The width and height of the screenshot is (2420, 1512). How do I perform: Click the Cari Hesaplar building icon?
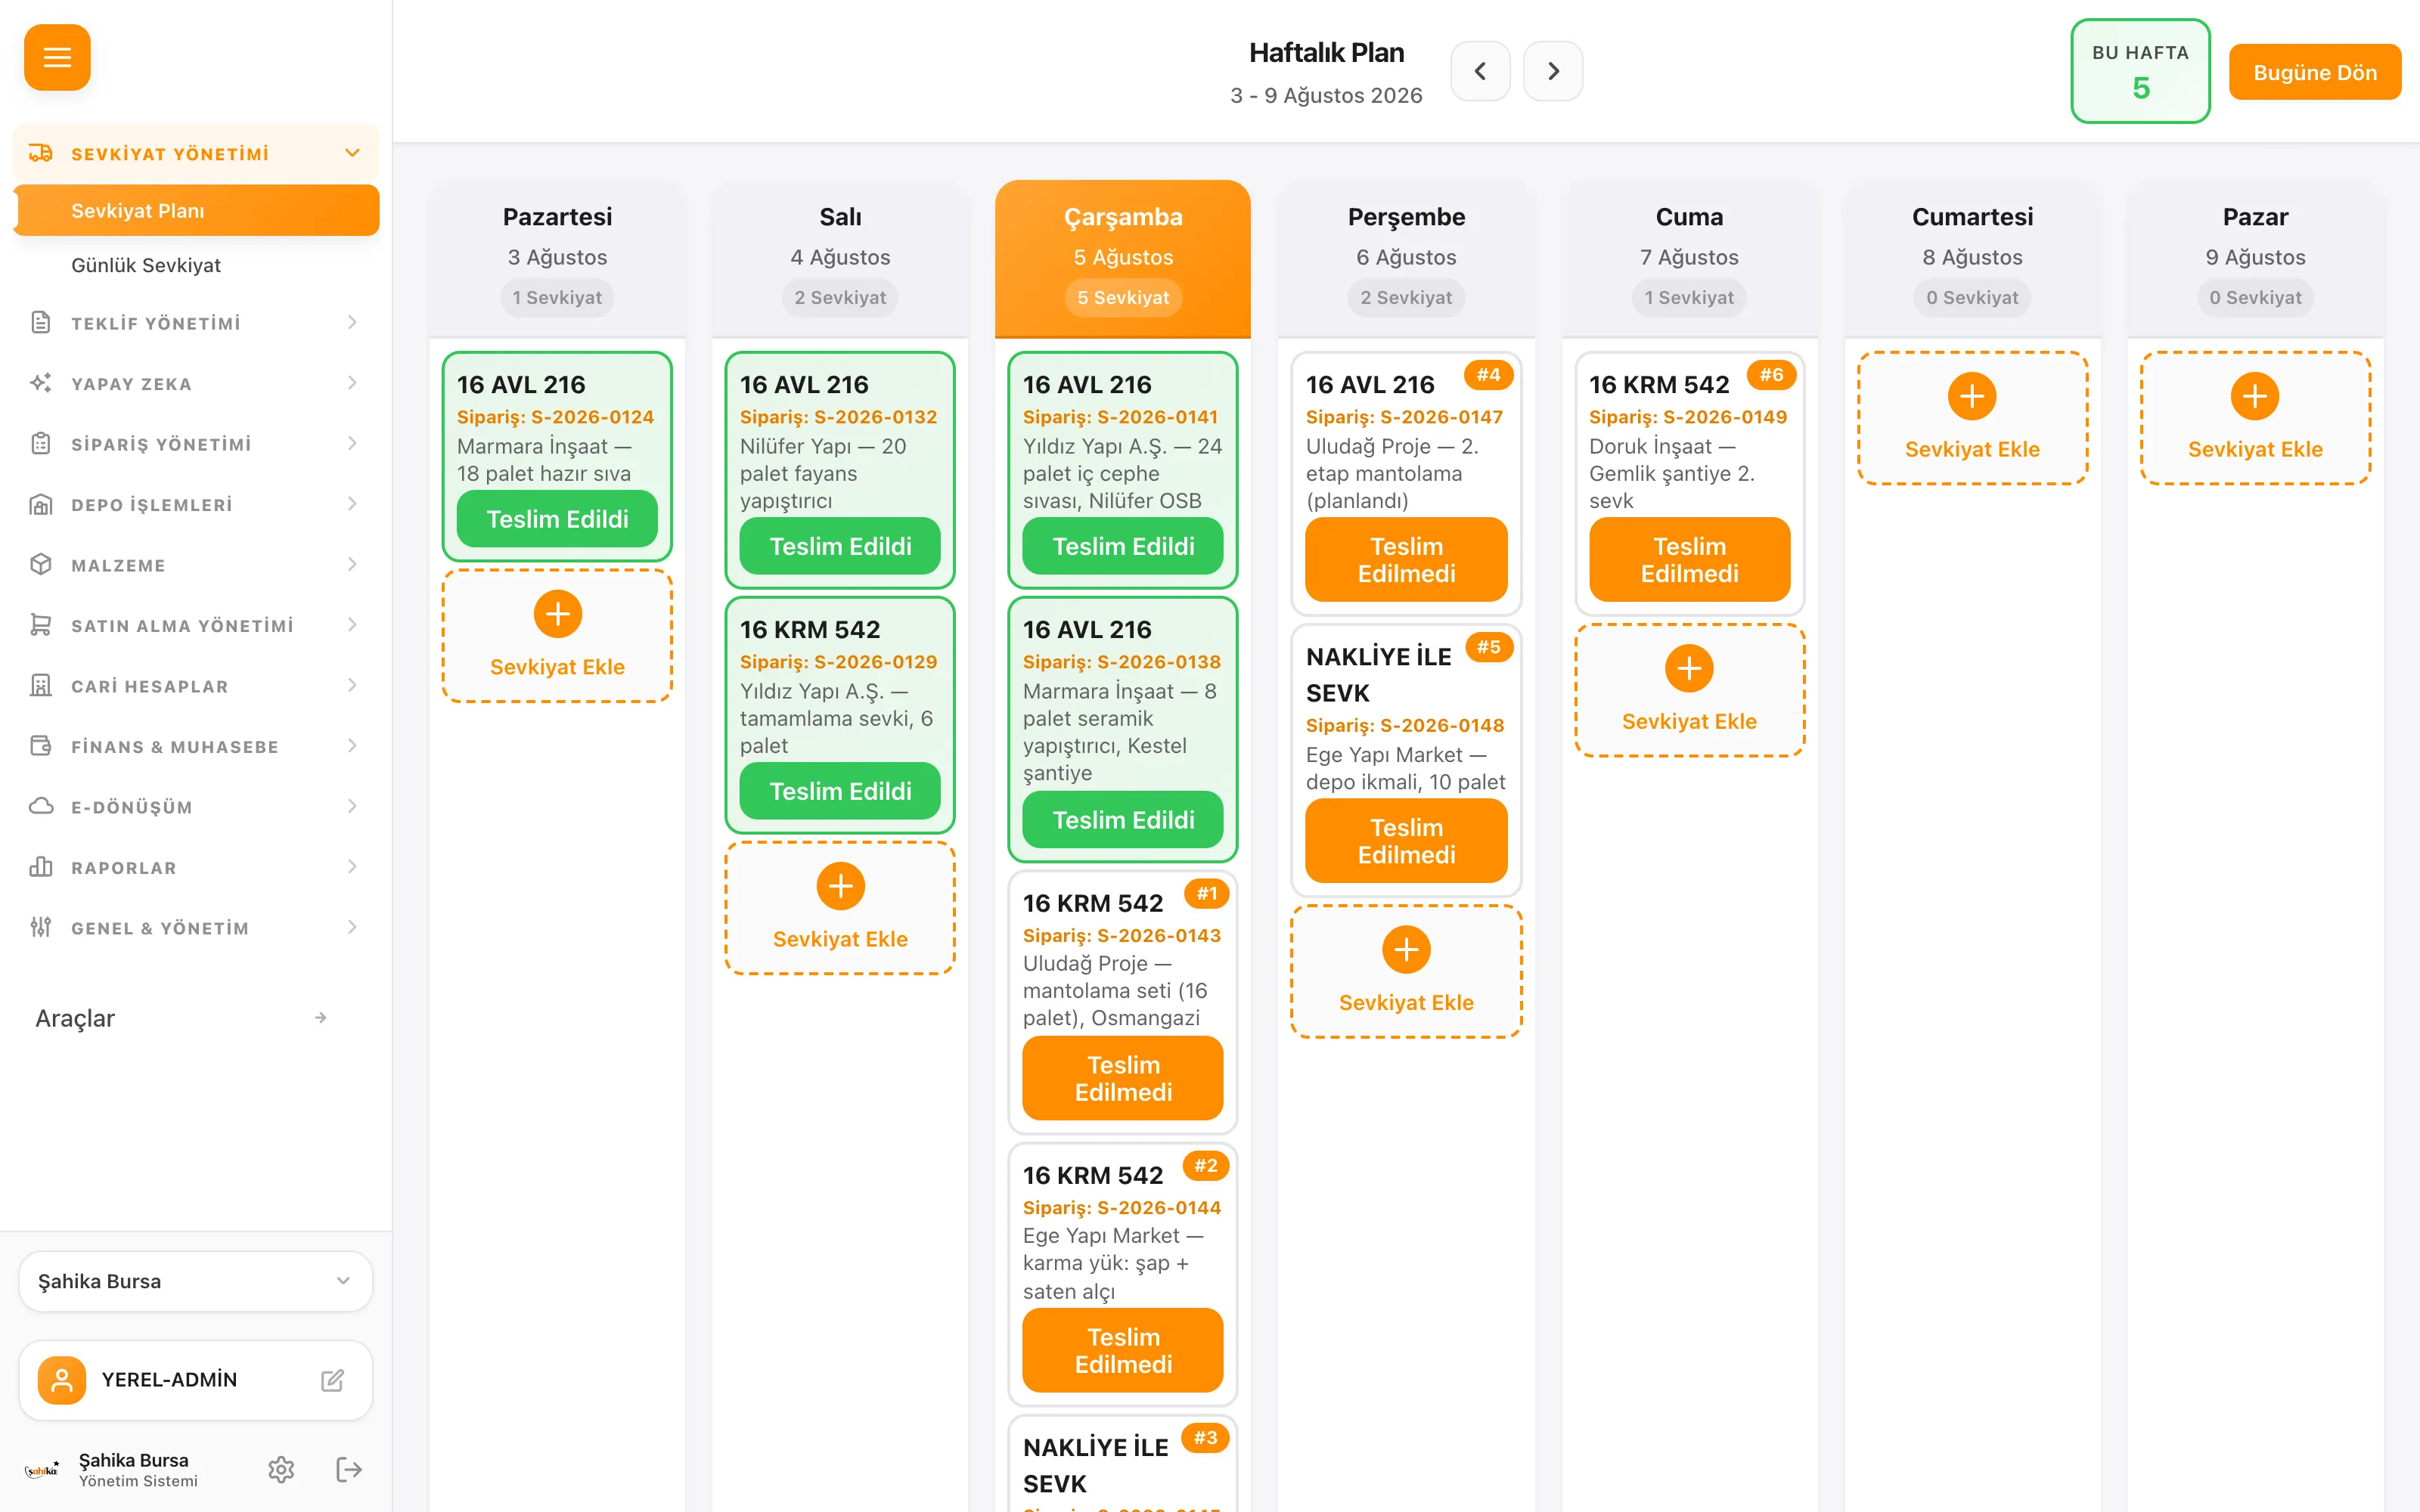point(40,685)
